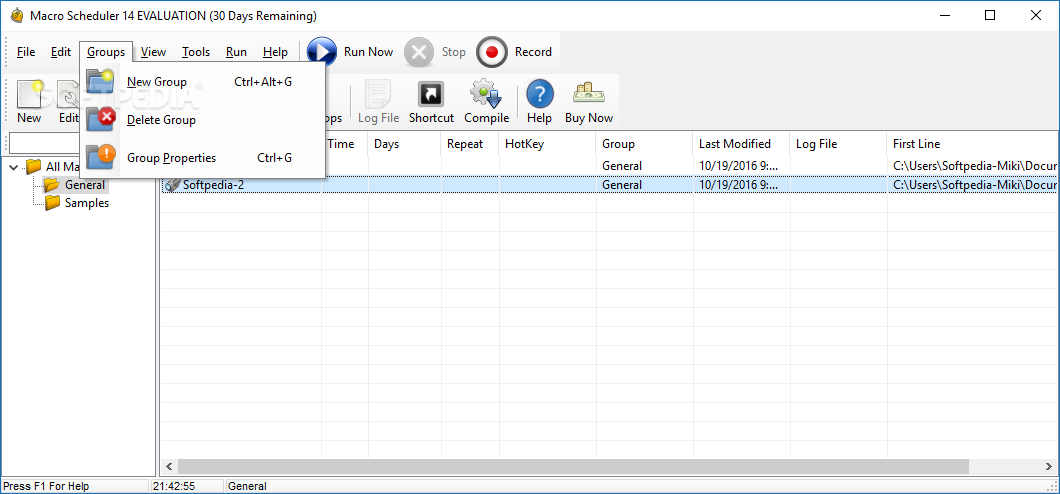1060x494 pixels.
Task: Maximize the Macro Scheduler window
Action: point(990,16)
